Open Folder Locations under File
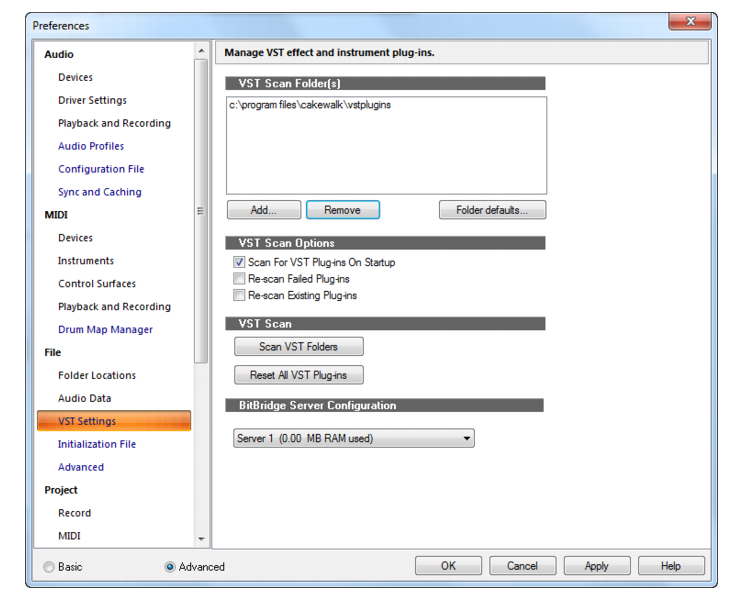Viewport: 729px width, 596px height. click(x=97, y=375)
